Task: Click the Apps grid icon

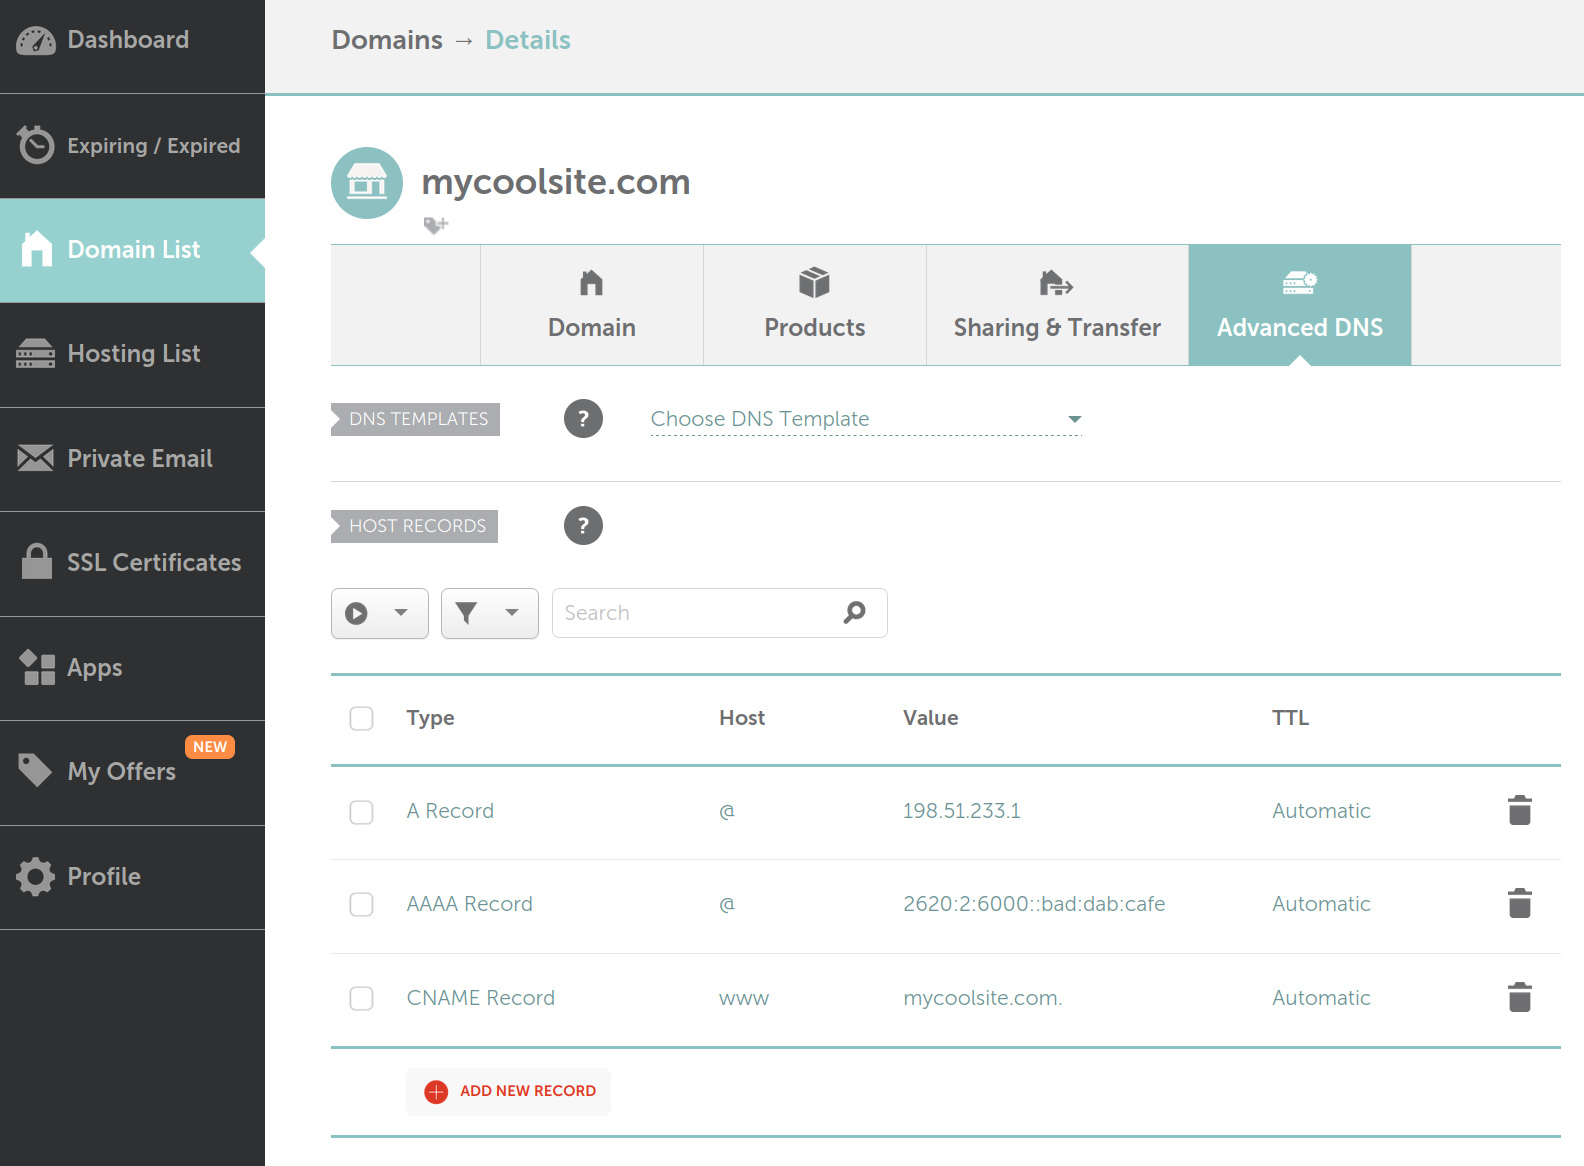Action: click(x=37, y=667)
